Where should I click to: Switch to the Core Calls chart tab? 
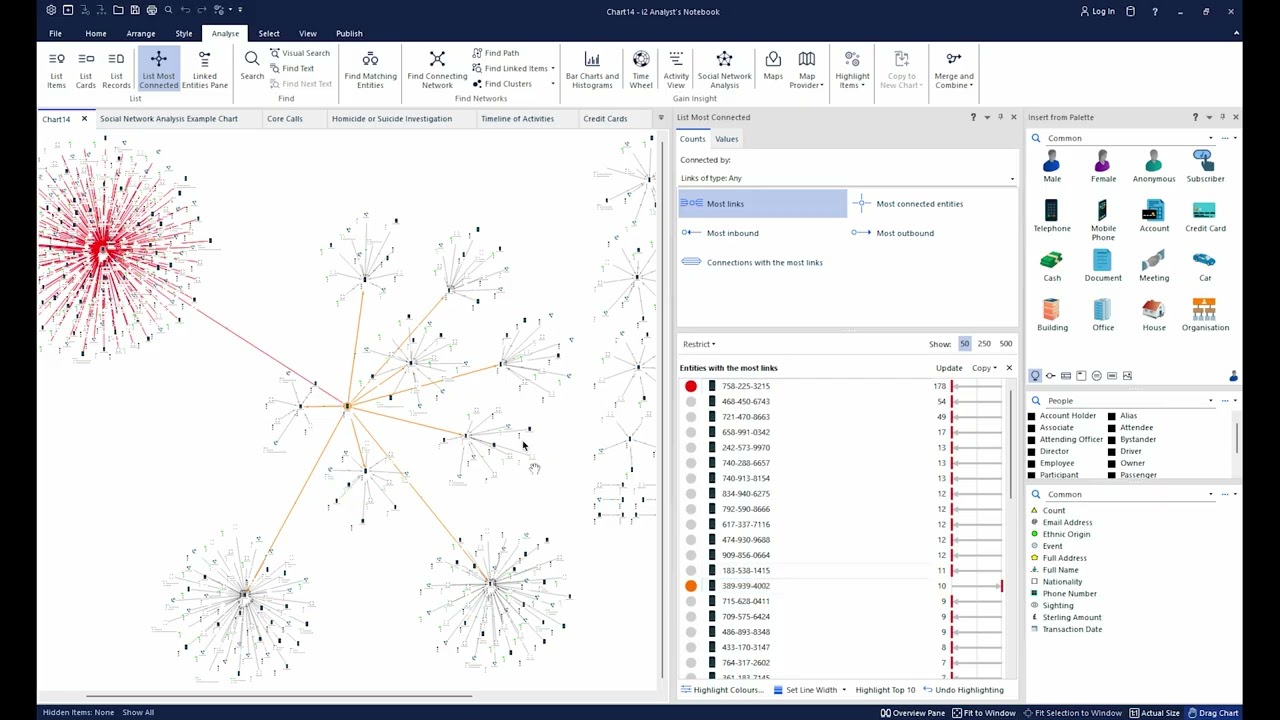tap(285, 119)
